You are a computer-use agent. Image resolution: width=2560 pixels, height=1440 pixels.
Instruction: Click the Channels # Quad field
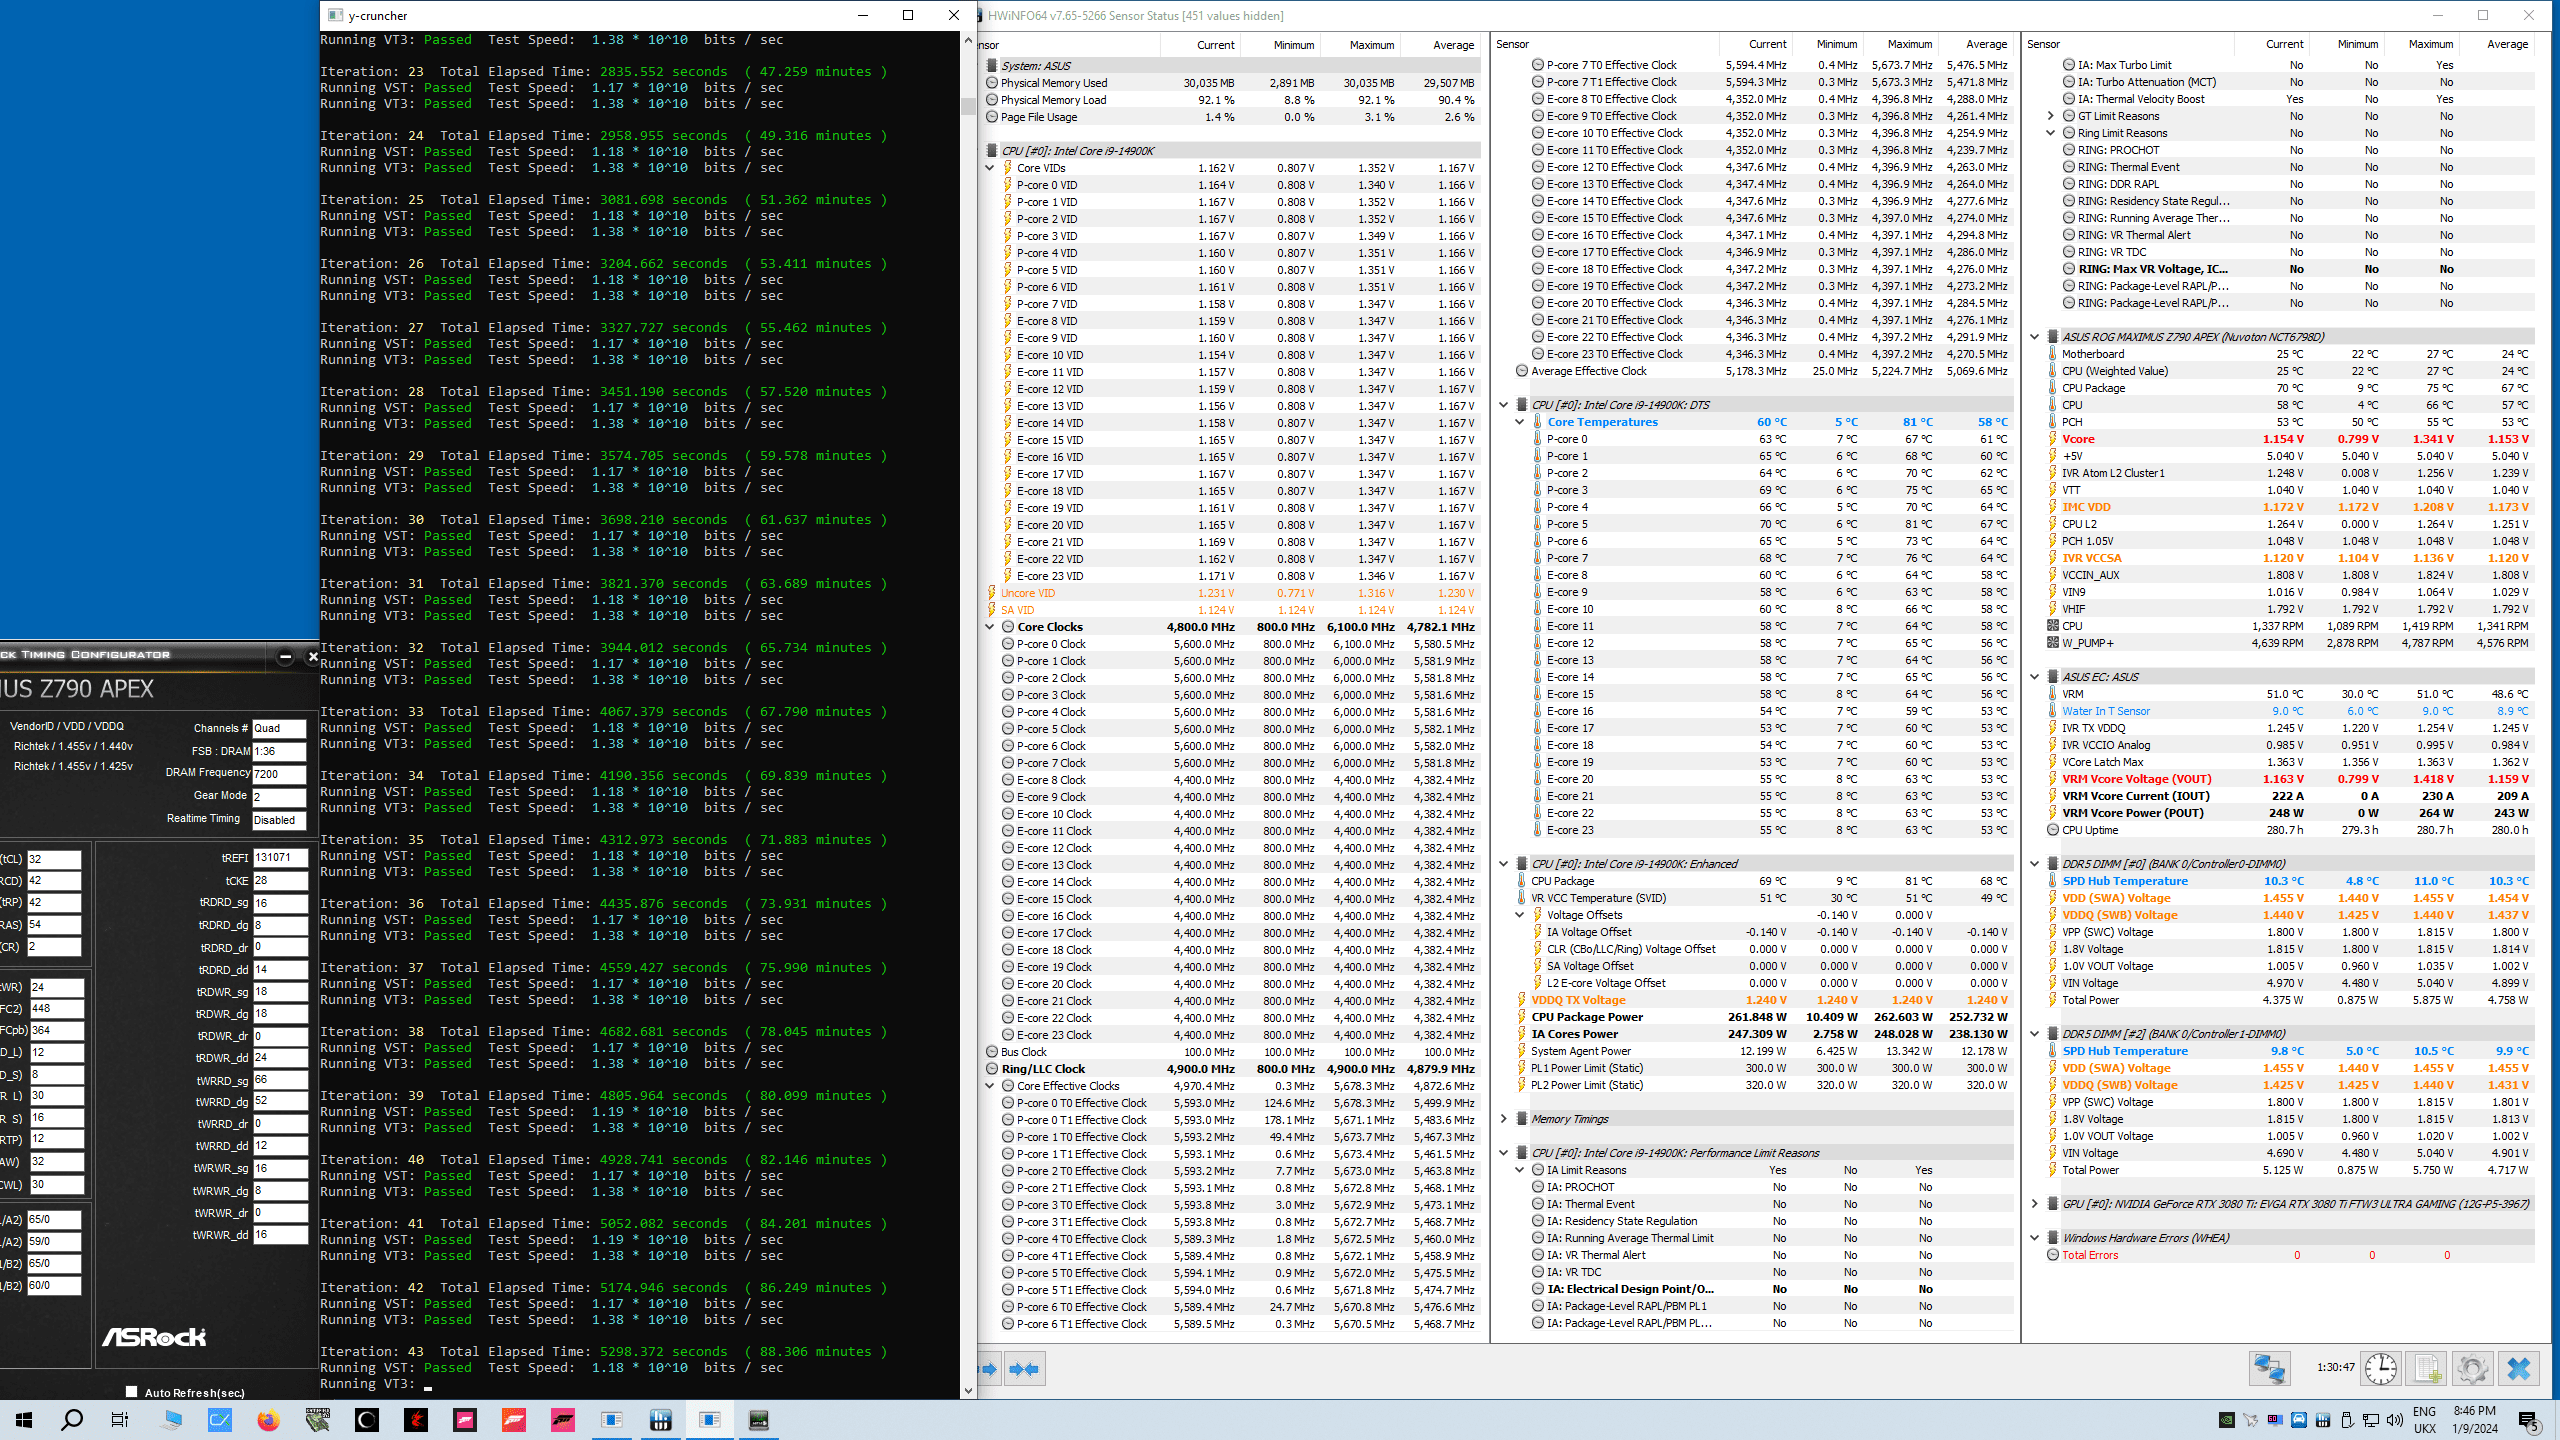(279, 728)
